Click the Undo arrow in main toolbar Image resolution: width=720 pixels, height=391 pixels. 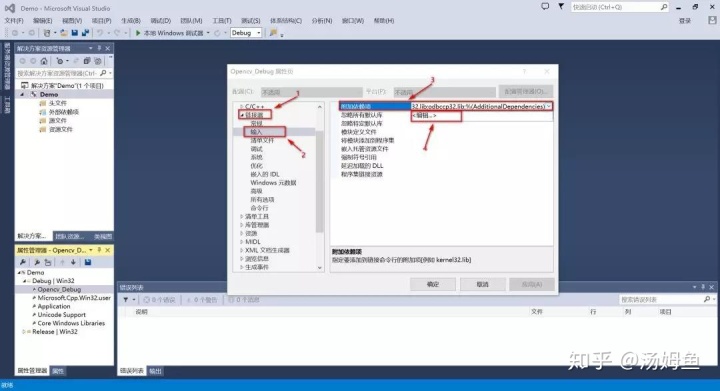[100, 33]
